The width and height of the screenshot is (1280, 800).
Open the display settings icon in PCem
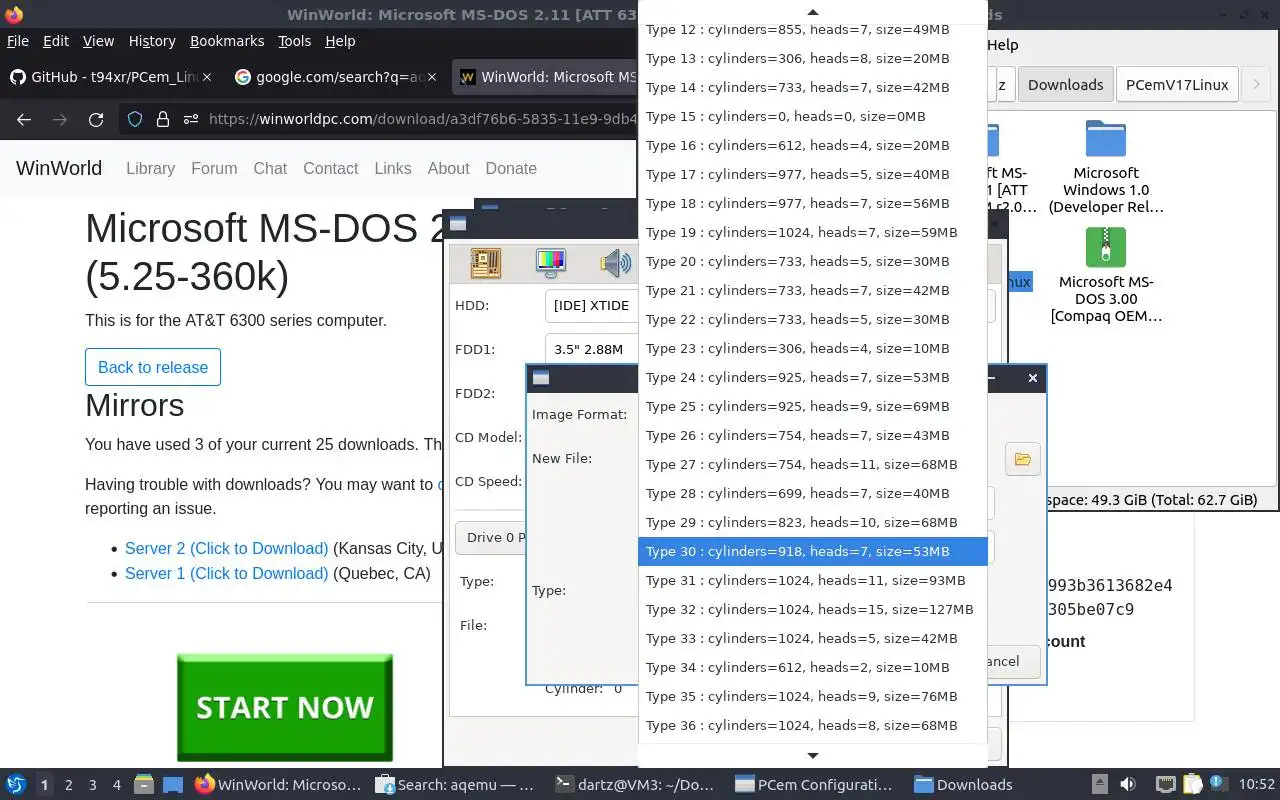coord(550,263)
